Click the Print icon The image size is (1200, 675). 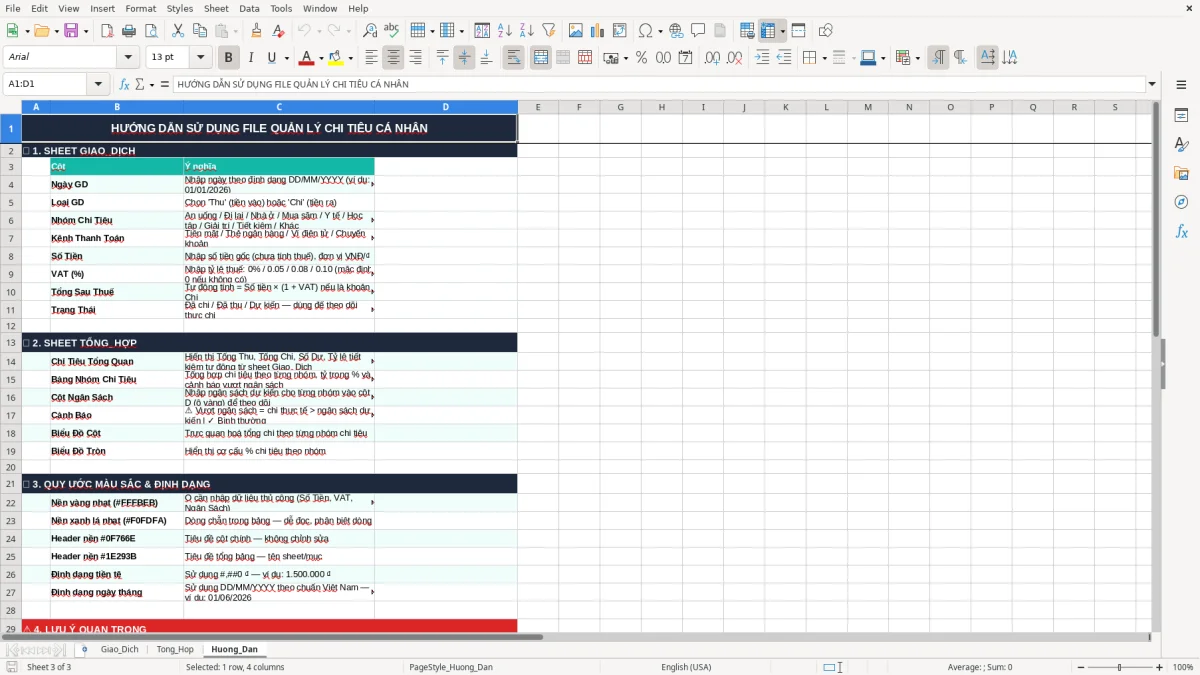[x=130, y=31]
